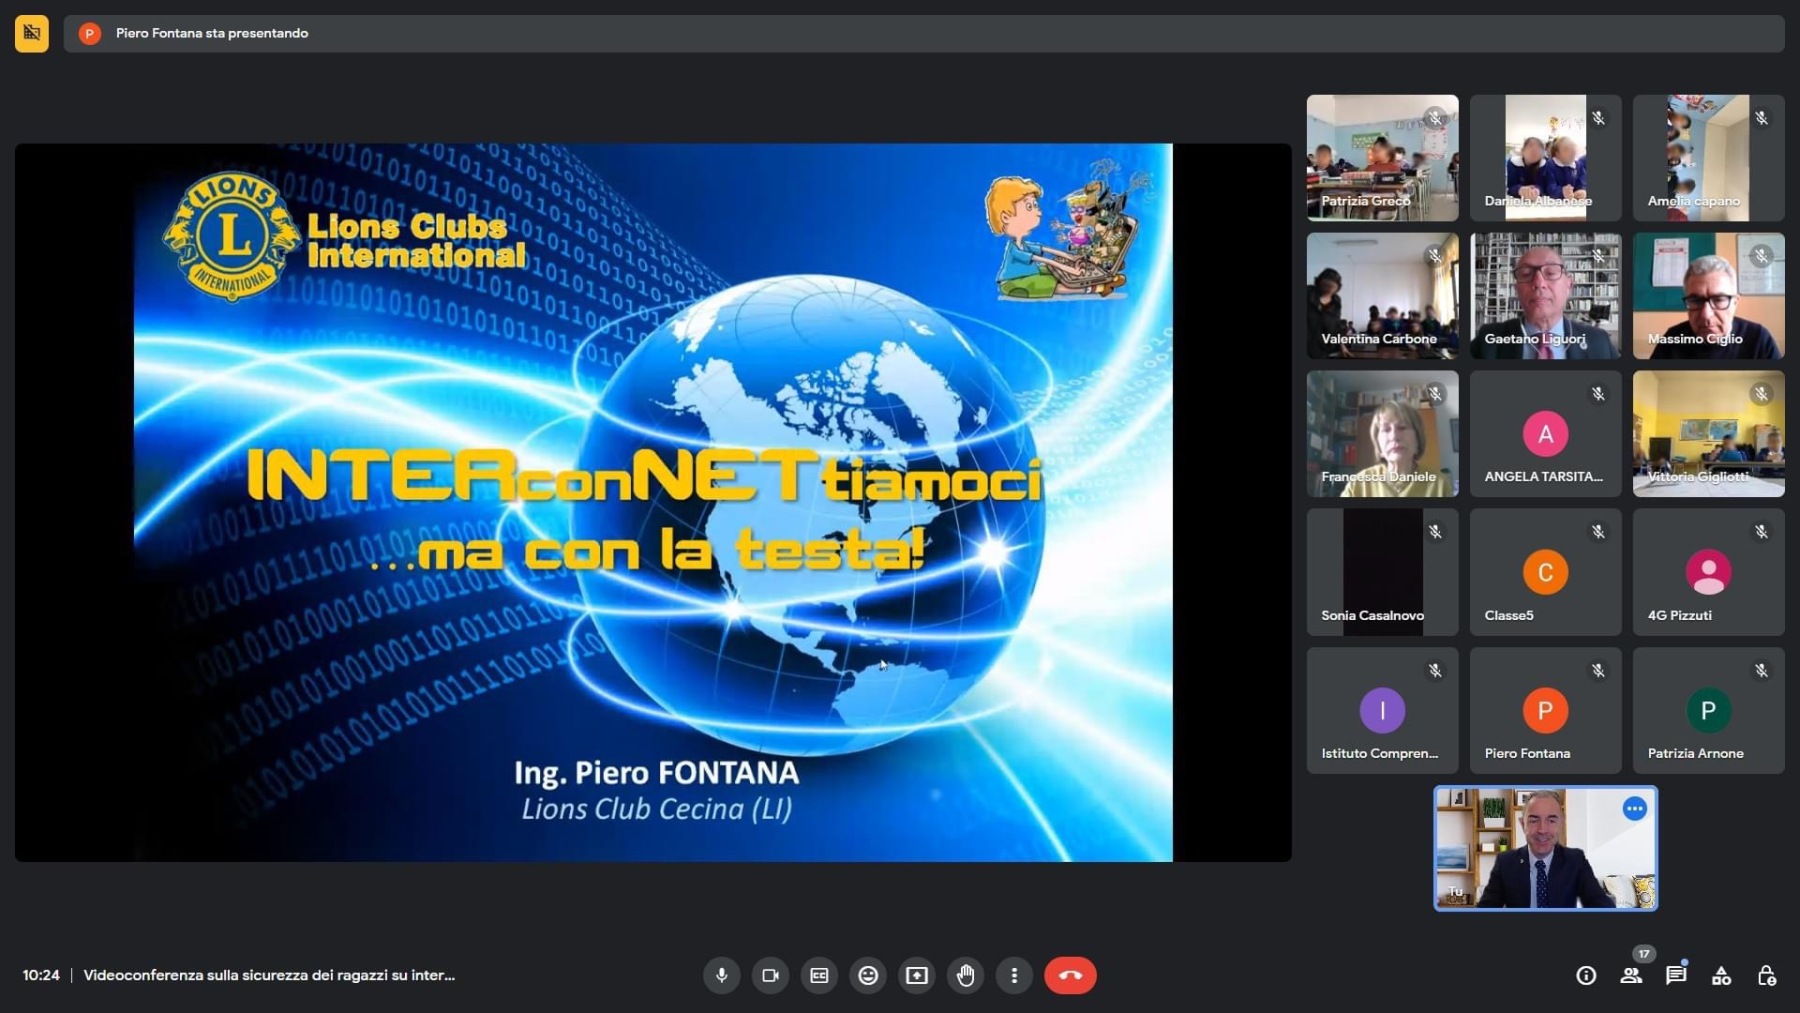
Task: Click muted mic icon on Amelia Capano tile
Action: [1761, 118]
